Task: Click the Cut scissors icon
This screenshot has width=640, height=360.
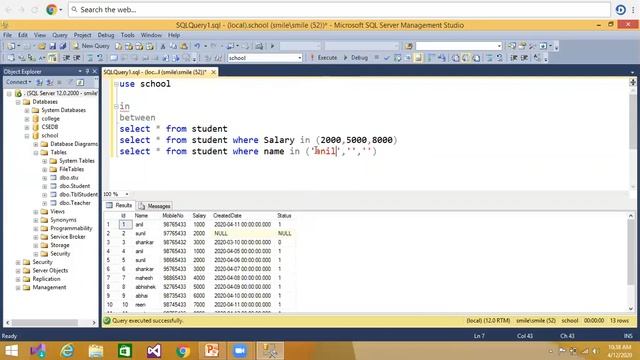Action: click(x=163, y=46)
